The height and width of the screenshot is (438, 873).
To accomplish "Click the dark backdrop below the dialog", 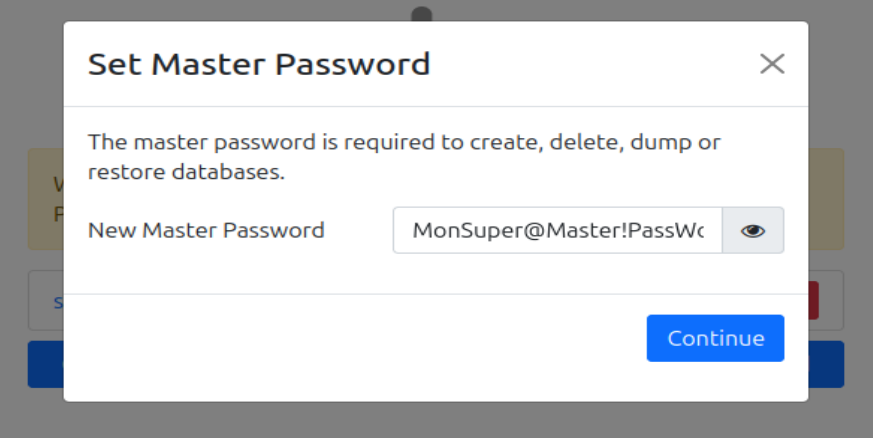I will point(436,420).
